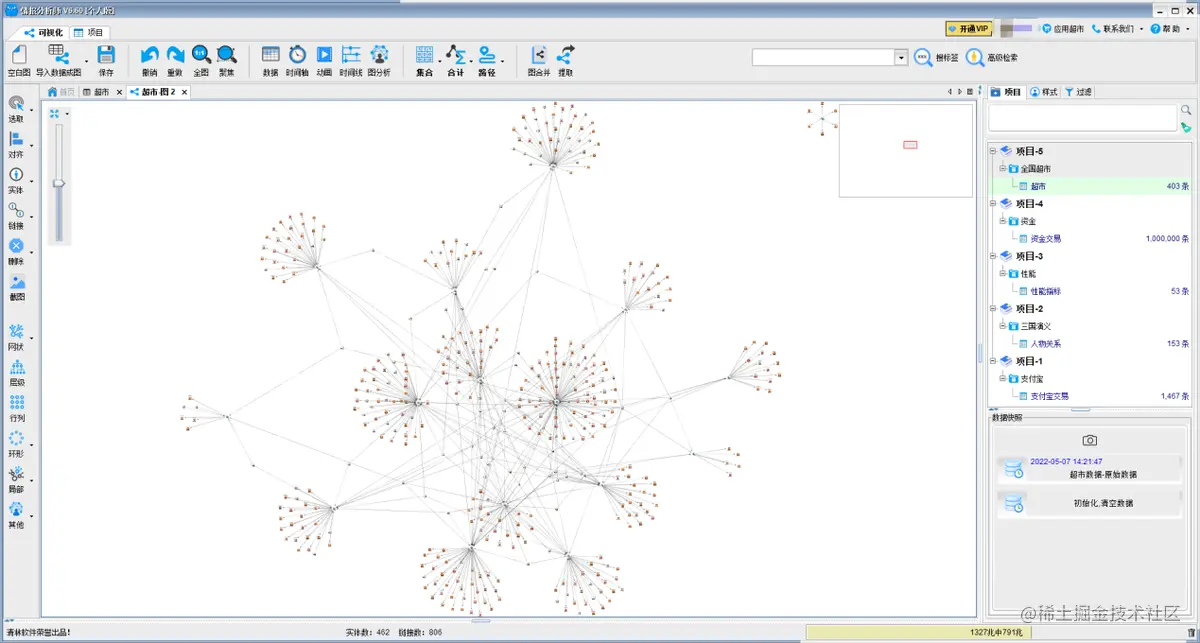Create a new blank graph (空白图)

pos(18,60)
